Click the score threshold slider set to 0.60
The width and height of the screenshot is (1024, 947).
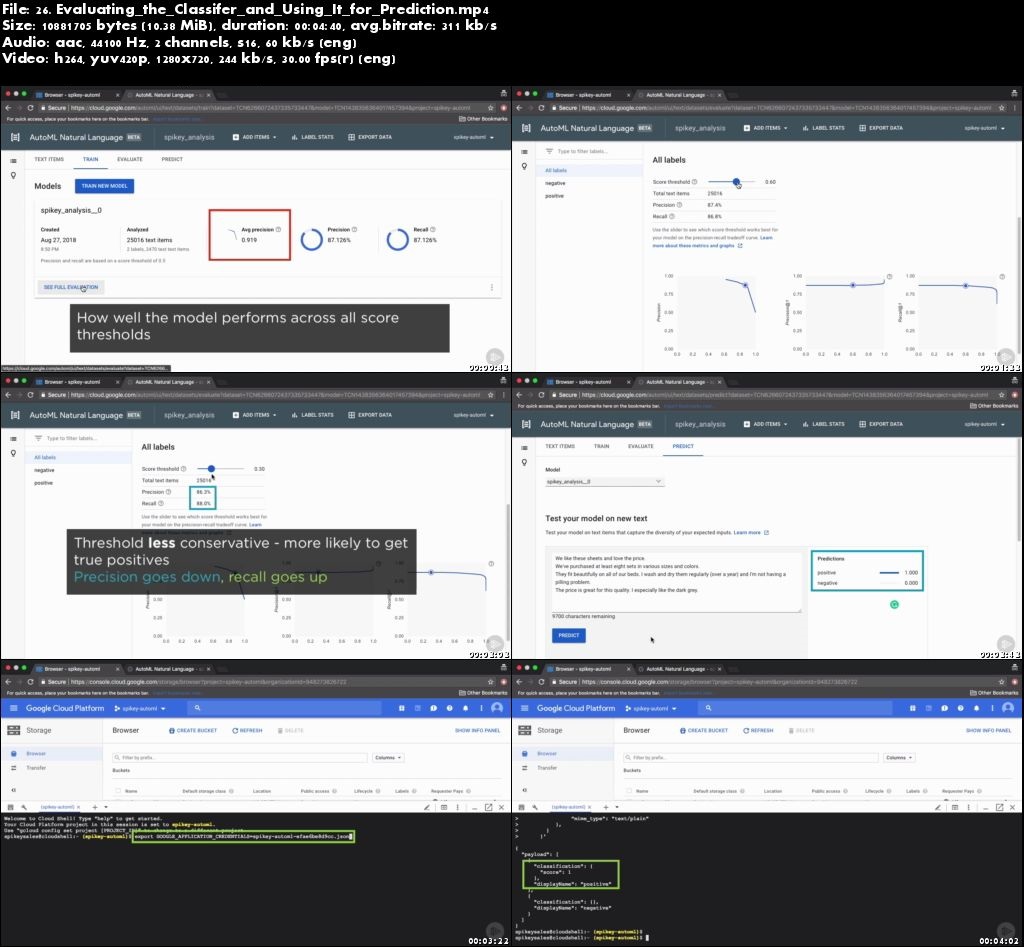click(737, 182)
